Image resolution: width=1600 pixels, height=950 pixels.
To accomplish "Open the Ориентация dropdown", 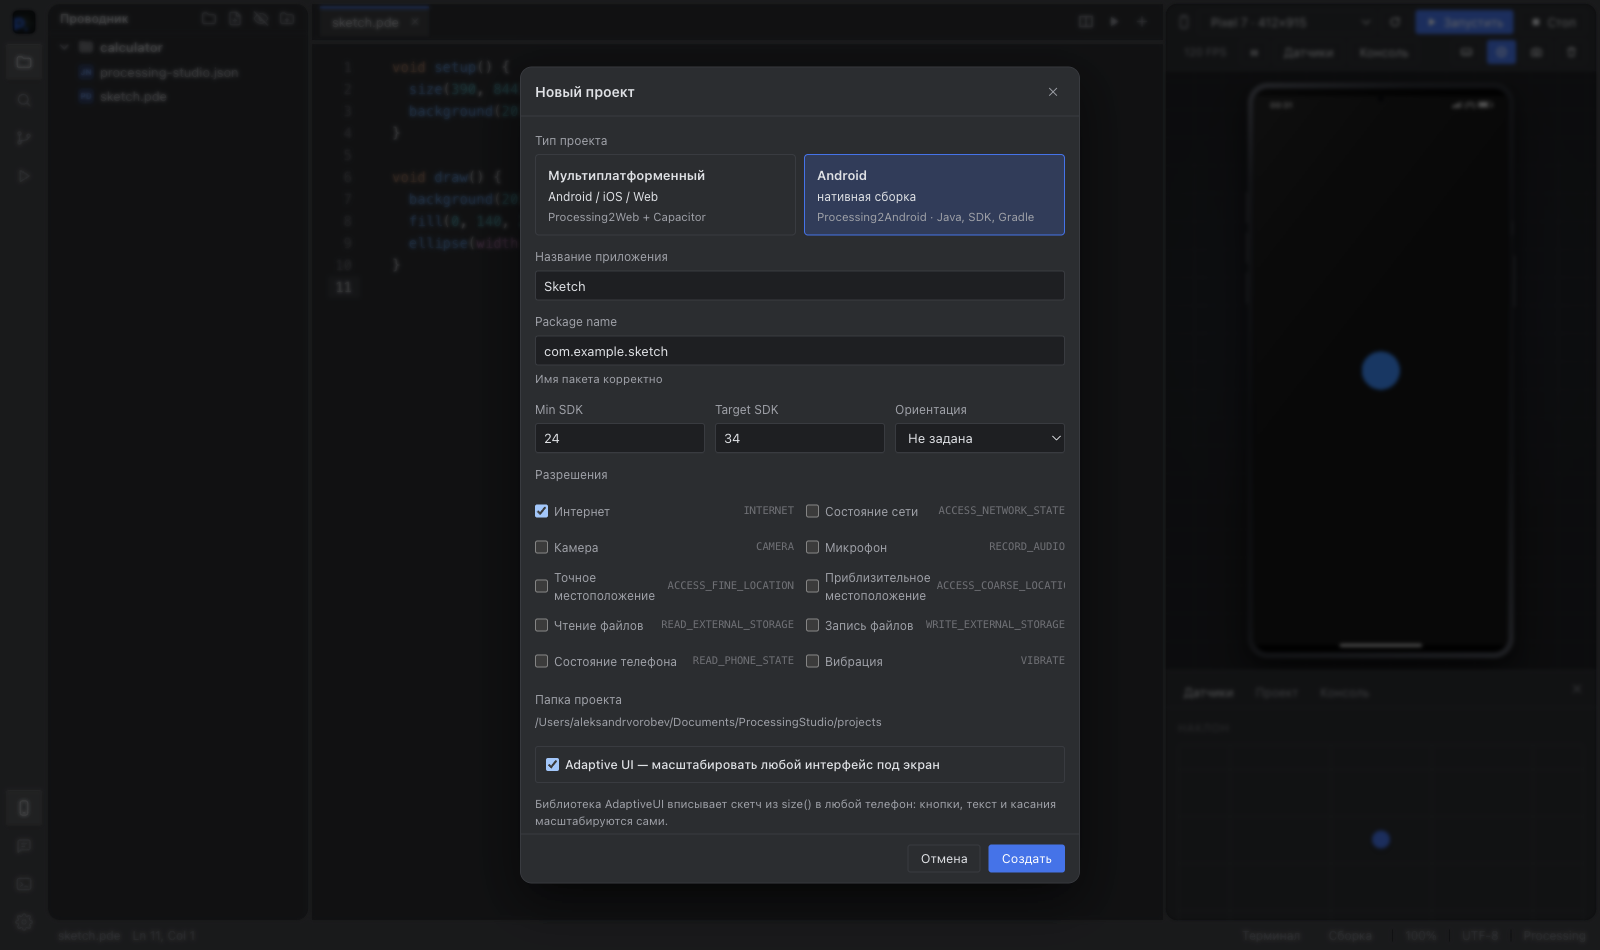I will point(980,438).
